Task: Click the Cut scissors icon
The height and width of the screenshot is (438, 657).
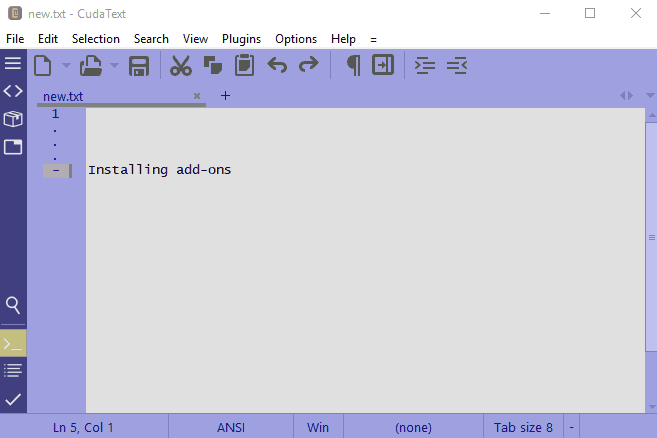Action: coord(181,66)
